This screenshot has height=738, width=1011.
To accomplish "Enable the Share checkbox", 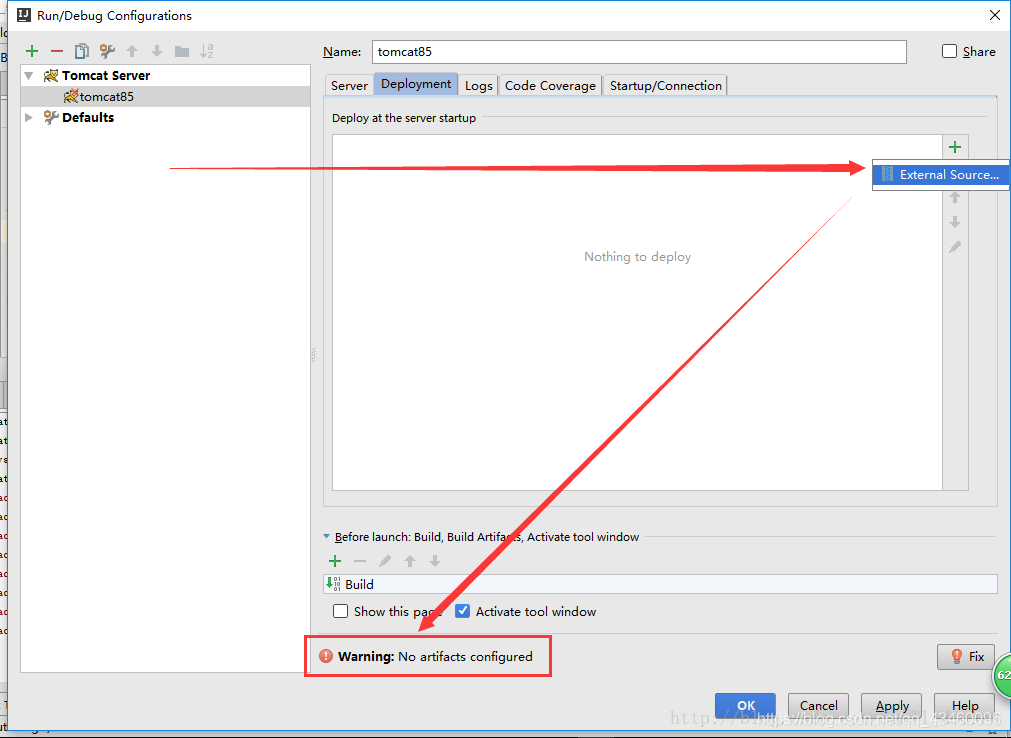I will (949, 51).
